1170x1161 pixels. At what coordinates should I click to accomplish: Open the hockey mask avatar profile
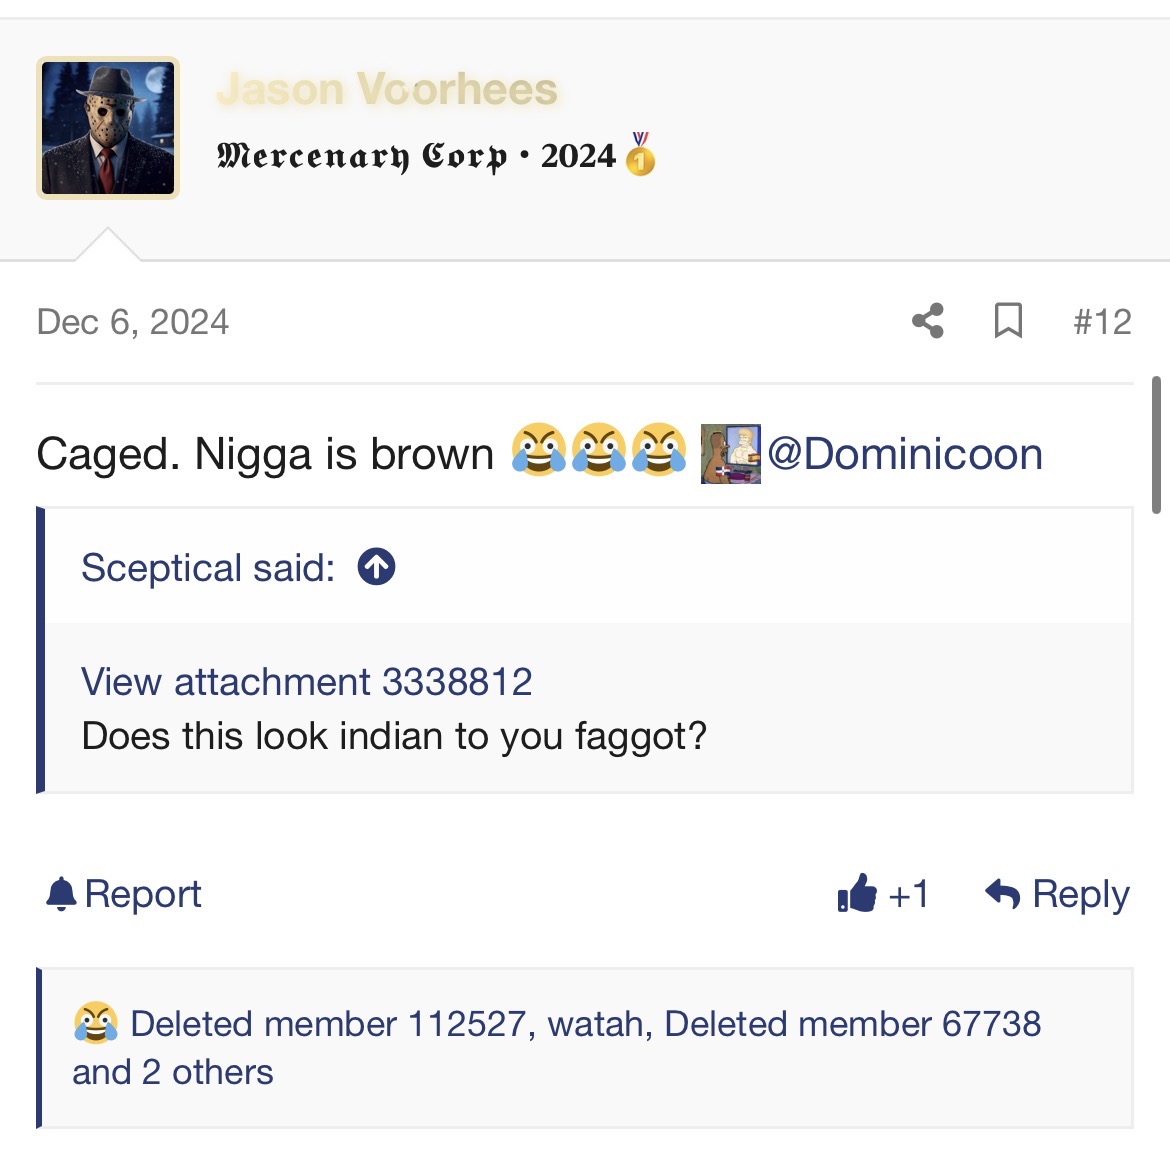pyautogui.click(x=108, y=128)
